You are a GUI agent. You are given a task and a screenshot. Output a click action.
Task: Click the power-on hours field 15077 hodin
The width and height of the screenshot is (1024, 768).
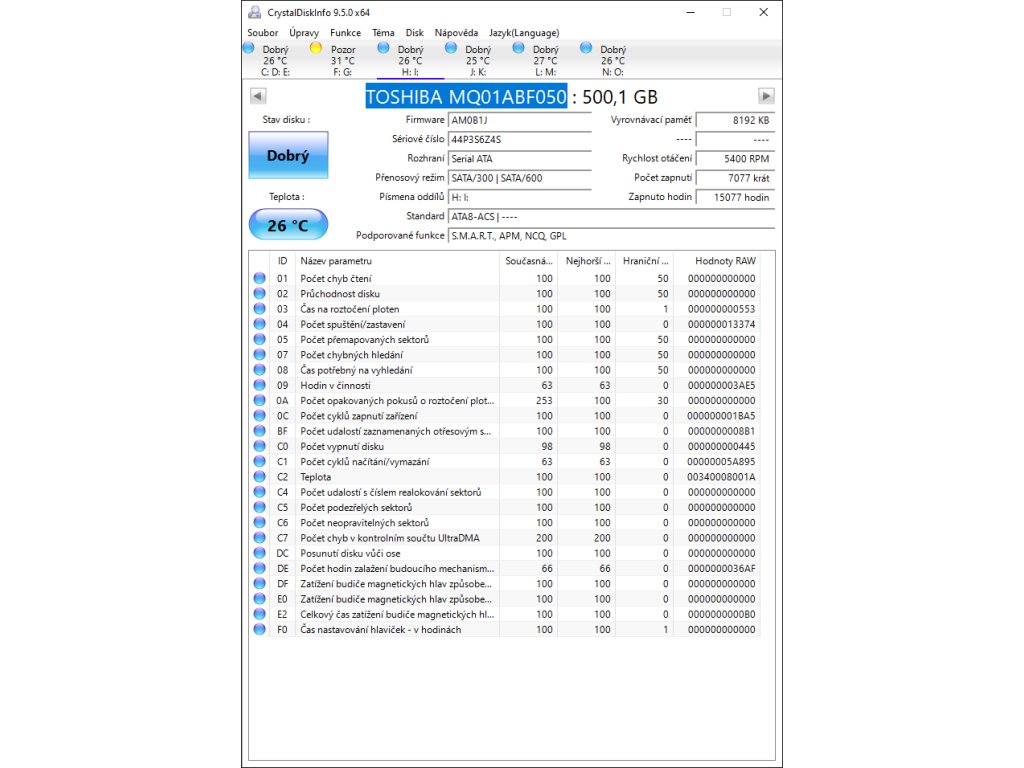pyautogui.click(x=735, y=197)
